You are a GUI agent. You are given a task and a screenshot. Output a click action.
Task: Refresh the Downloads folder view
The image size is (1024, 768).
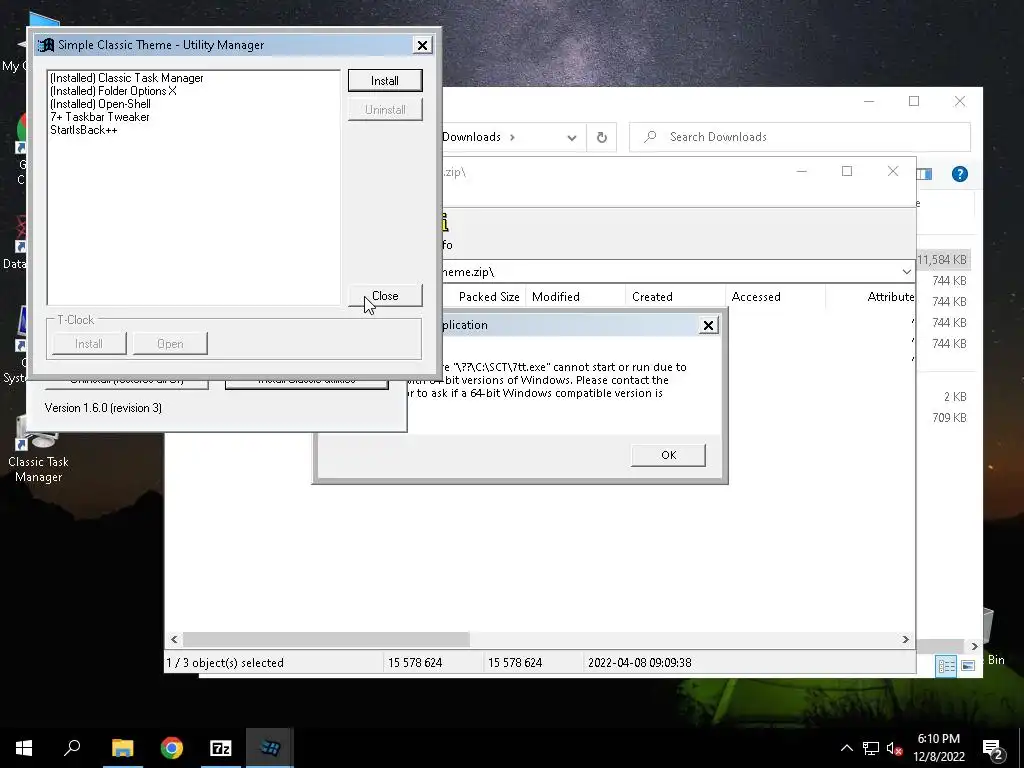pyautogui.click(x=601, y=137)
